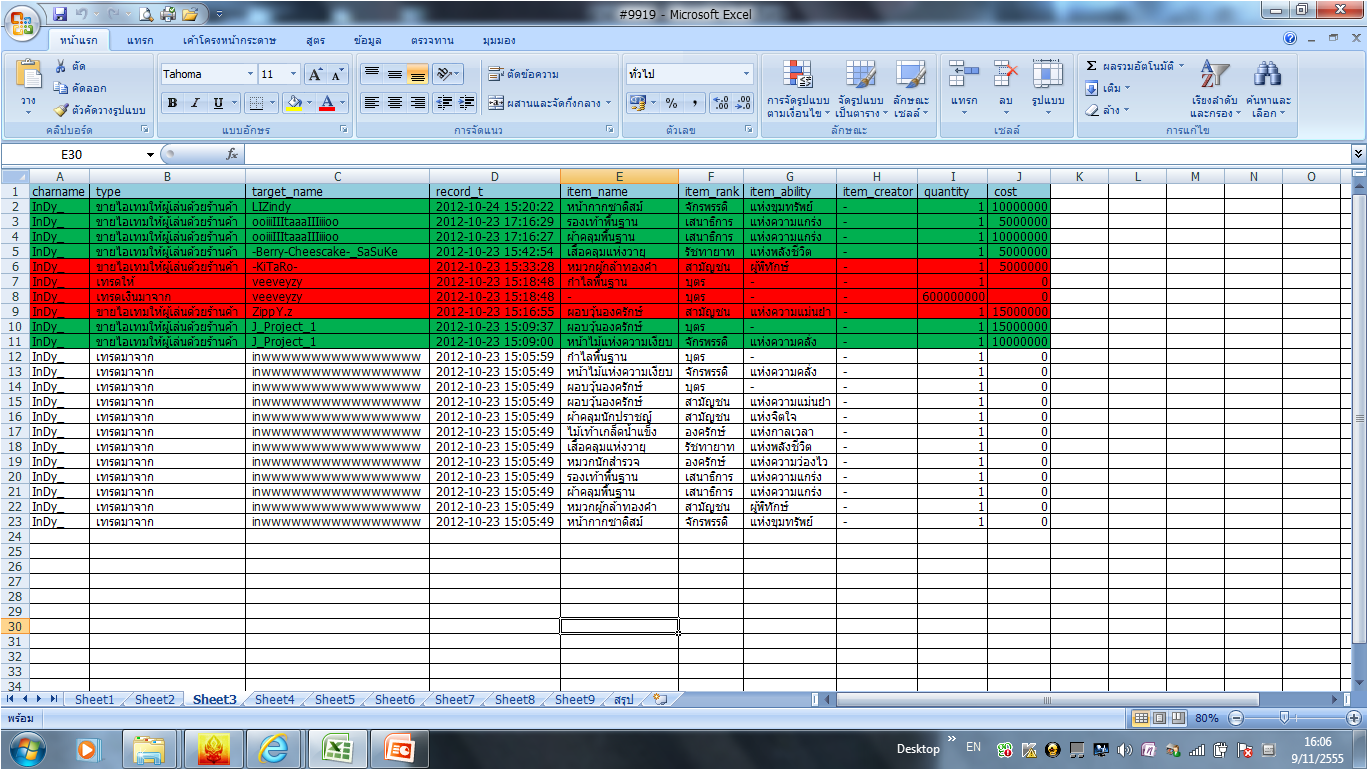Viewport: 1368px width, 770px height.
Task: Open the Find and Select binoculars tool
Action: [1268, 76]
